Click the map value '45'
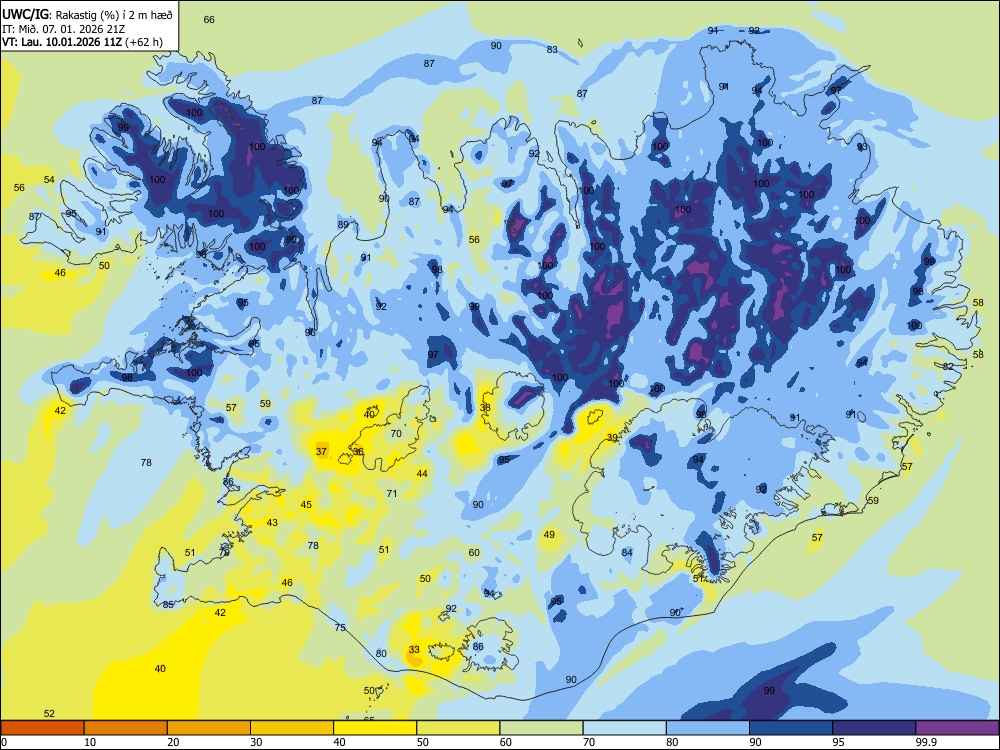 click(x=306, y=504)
